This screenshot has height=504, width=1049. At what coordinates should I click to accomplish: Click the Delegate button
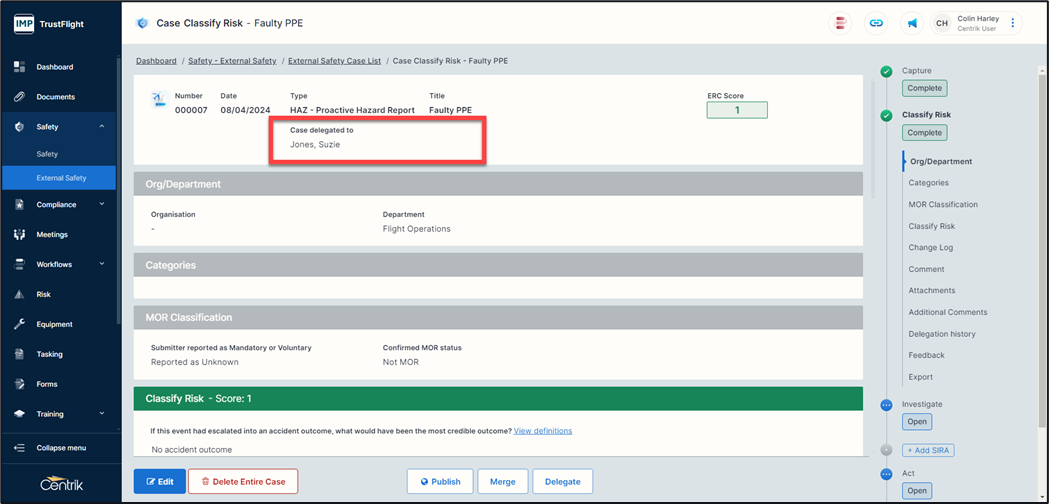tap(562, 481)
